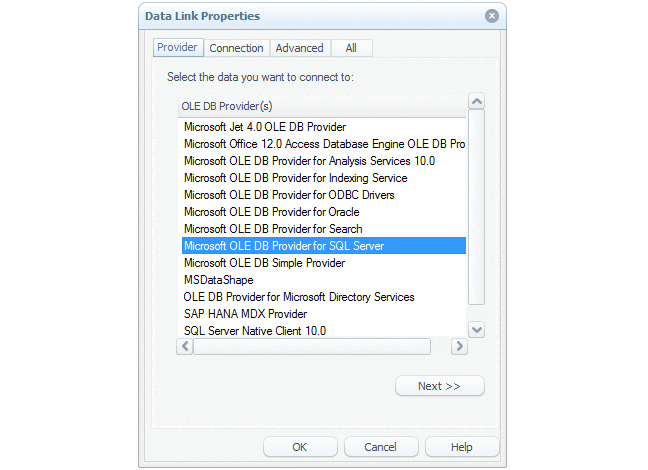Click the Cancel button
The image size is (648, 470).
point(381,447)
